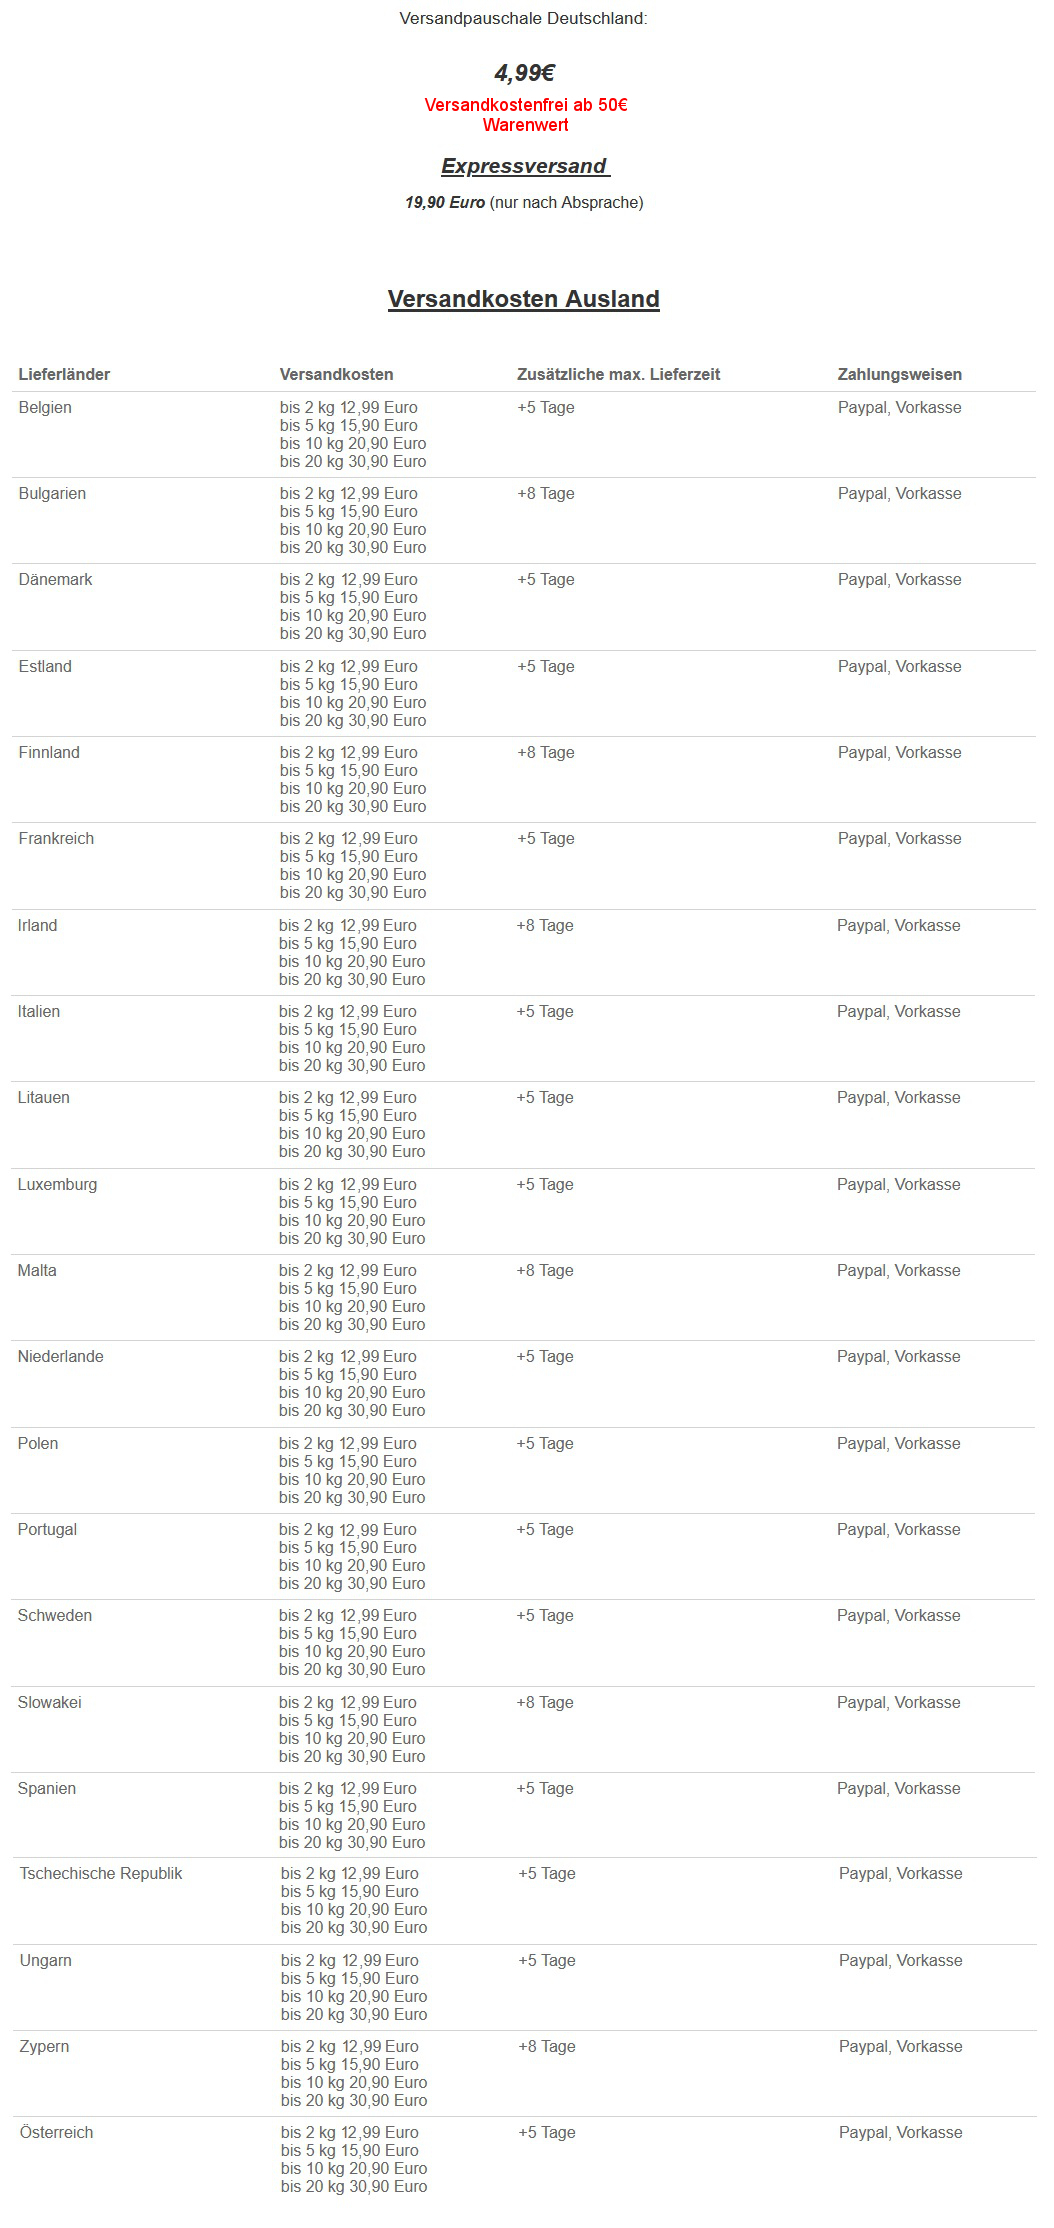The width and height of the screenshot is (1054, 2228).
Task: Click the +8 Tage delivery time for Bulgarien
Action: tap(546, 494)
